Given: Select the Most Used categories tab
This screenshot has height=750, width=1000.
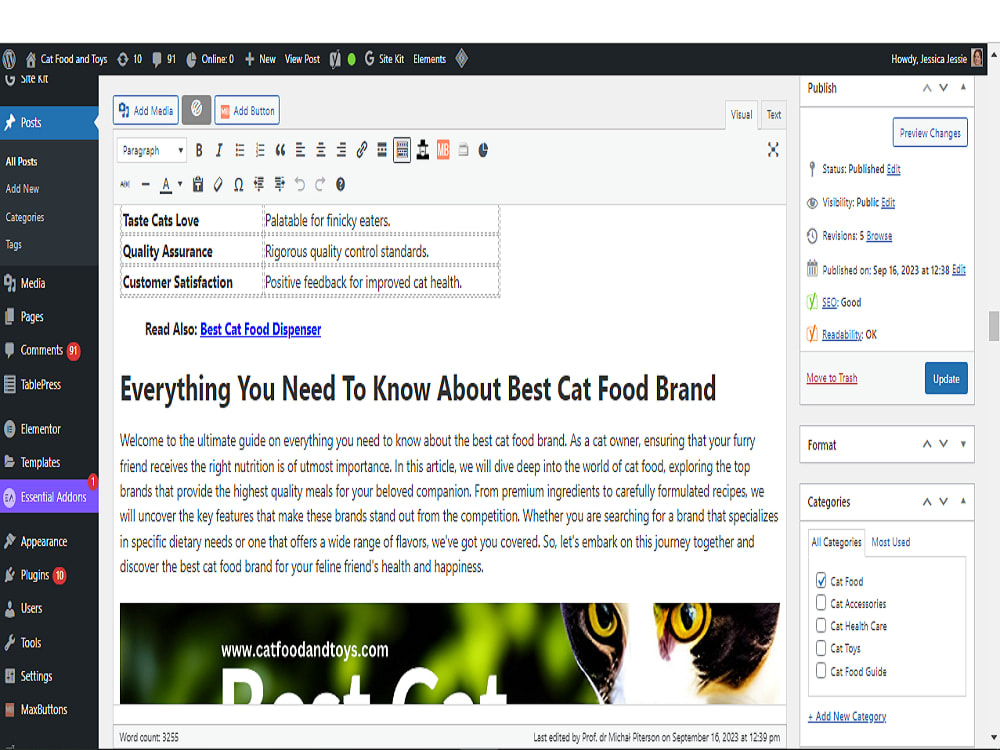Looking at the screenshot, I should pyautogui.click(x=890, y=542).
